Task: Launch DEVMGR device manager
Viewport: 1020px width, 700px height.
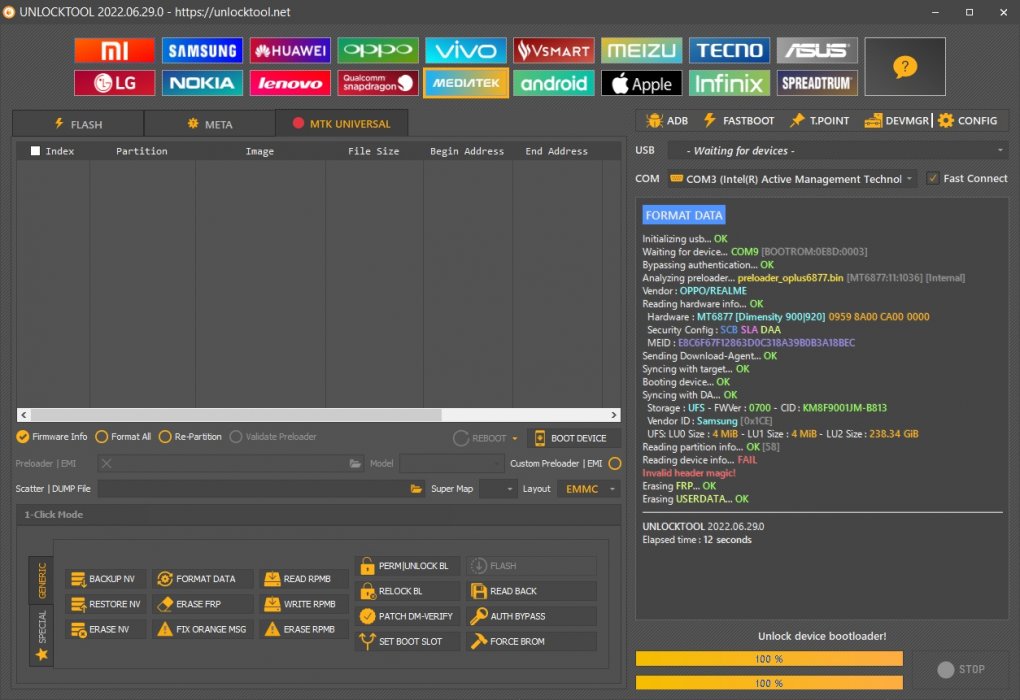Action: click(896, 120)
